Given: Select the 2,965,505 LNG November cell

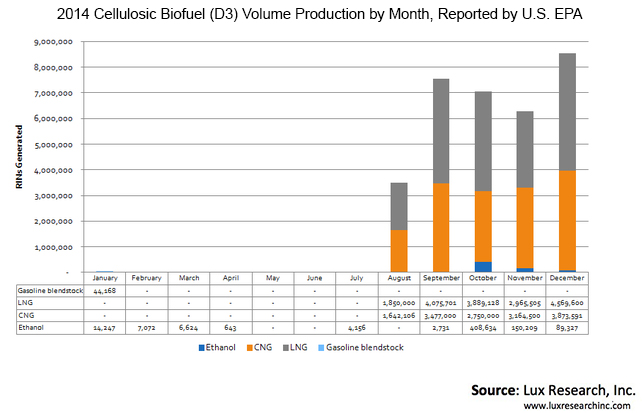Looking at the screenshot, I should point(525,303).
